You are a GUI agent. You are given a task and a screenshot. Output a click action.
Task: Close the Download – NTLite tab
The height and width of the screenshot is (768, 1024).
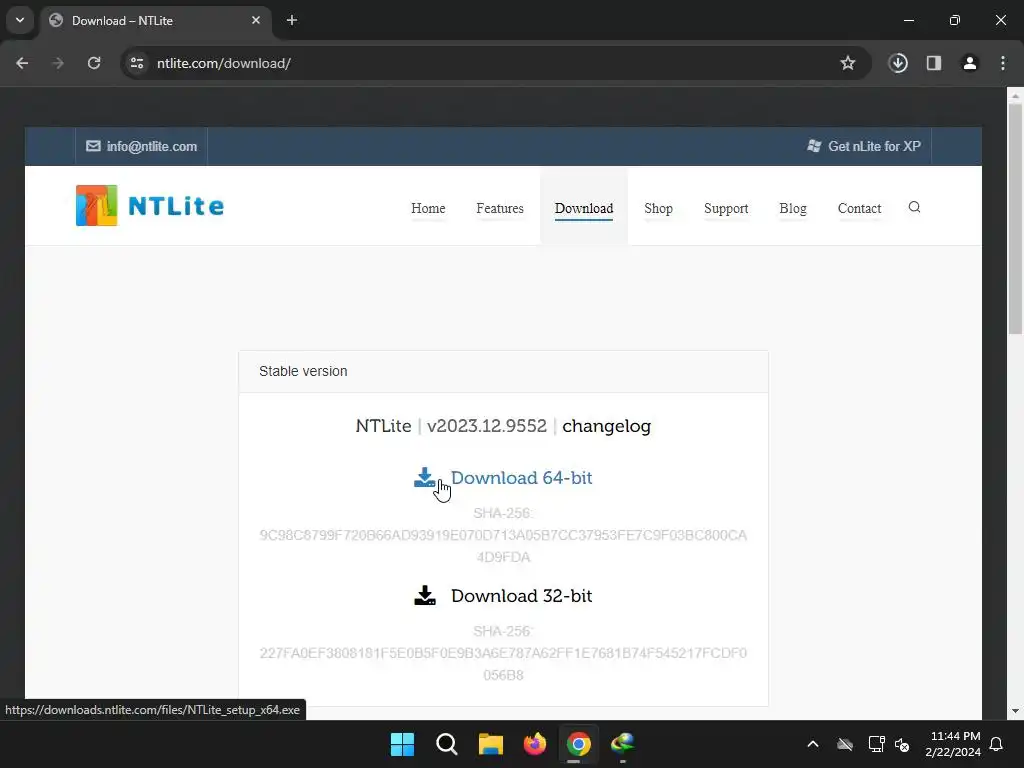tap(256, 20)
